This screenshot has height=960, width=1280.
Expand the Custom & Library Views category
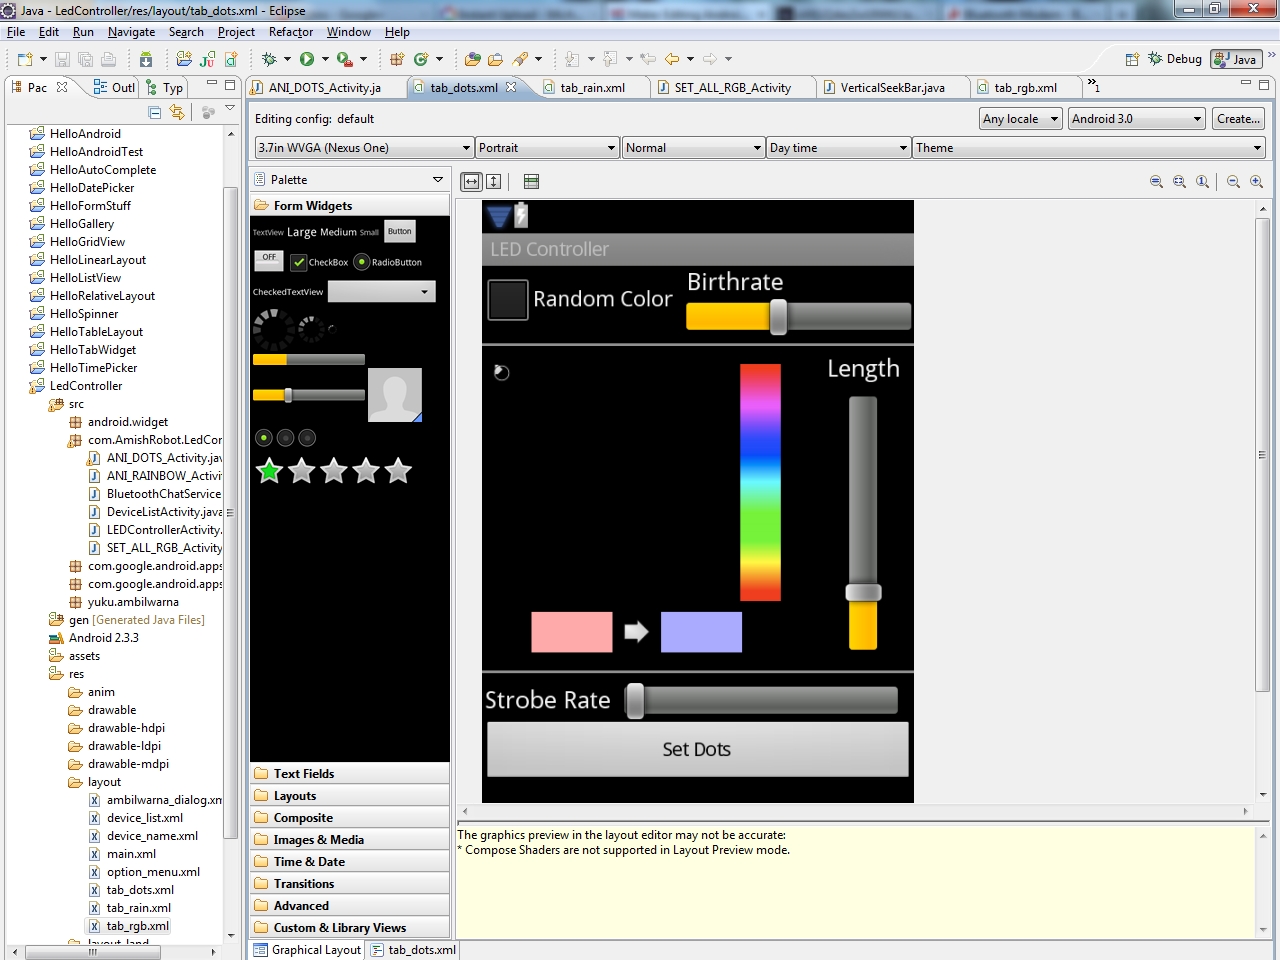point(349,928)
